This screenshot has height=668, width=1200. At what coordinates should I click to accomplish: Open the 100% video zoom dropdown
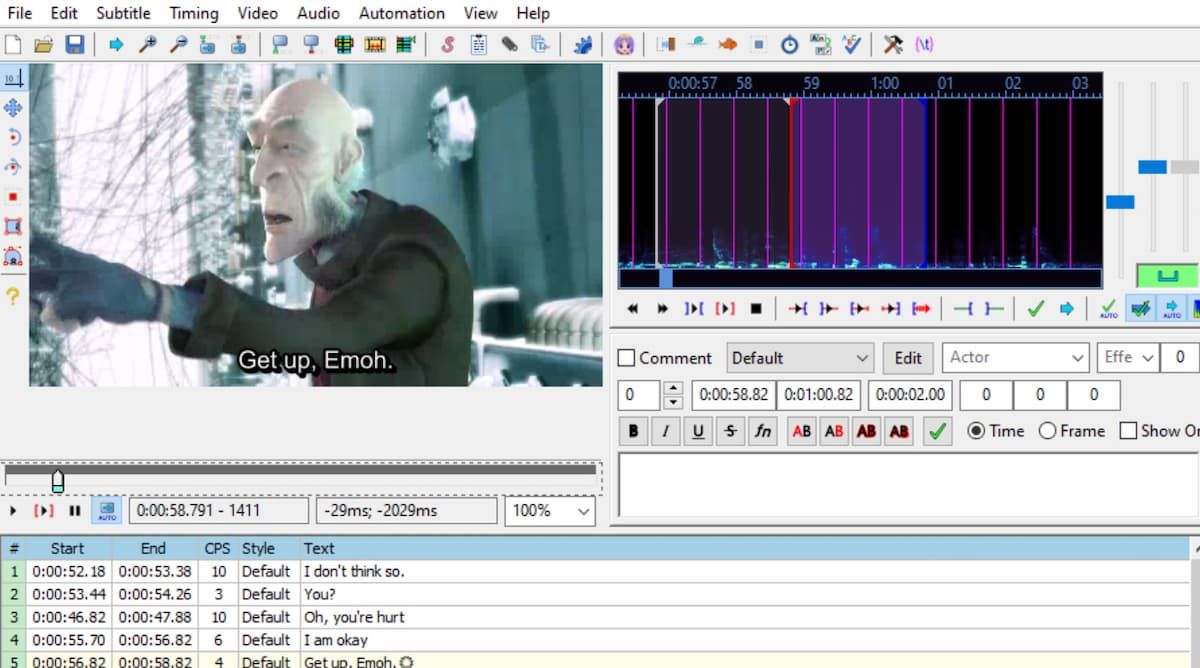(549, 511)
